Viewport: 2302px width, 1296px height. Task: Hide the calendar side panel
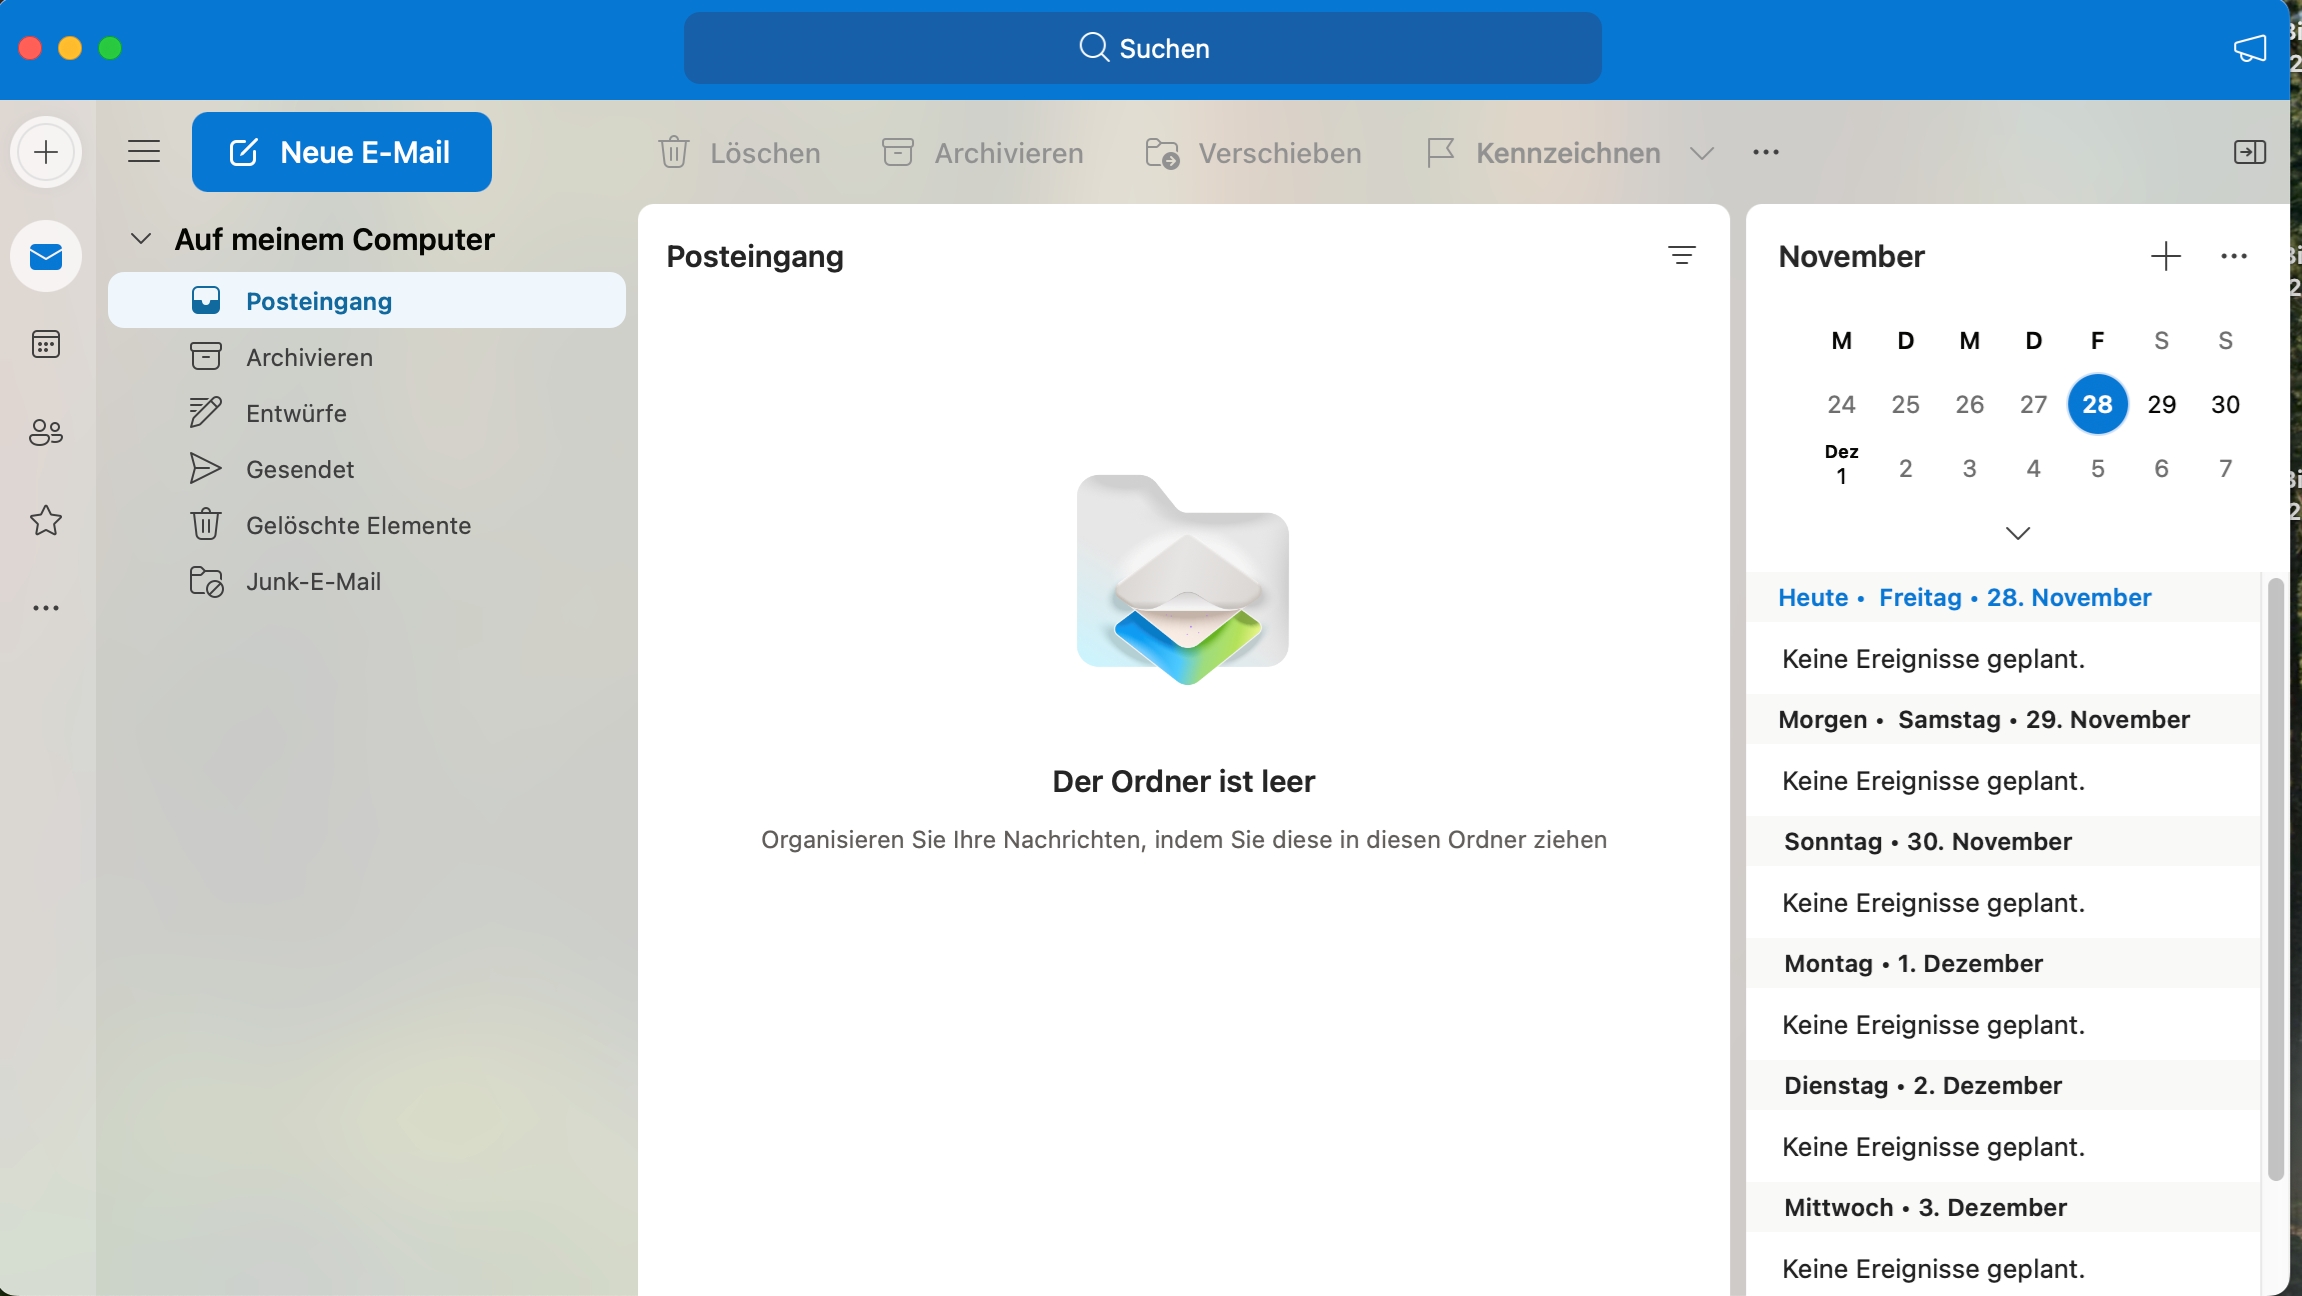[2249, 152]
